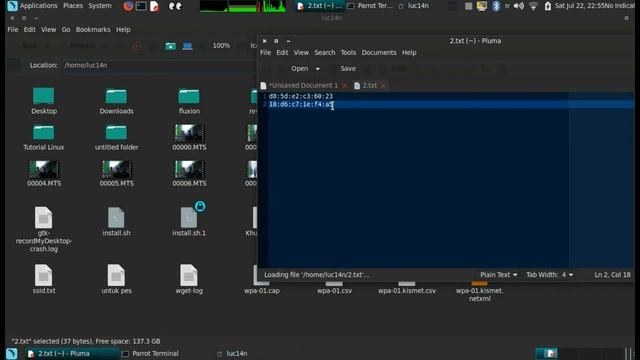Select the Tutorial Linux folder
The height and width of the screenshot is (360, 640).
pyautogui.click(x=44, y=133)
